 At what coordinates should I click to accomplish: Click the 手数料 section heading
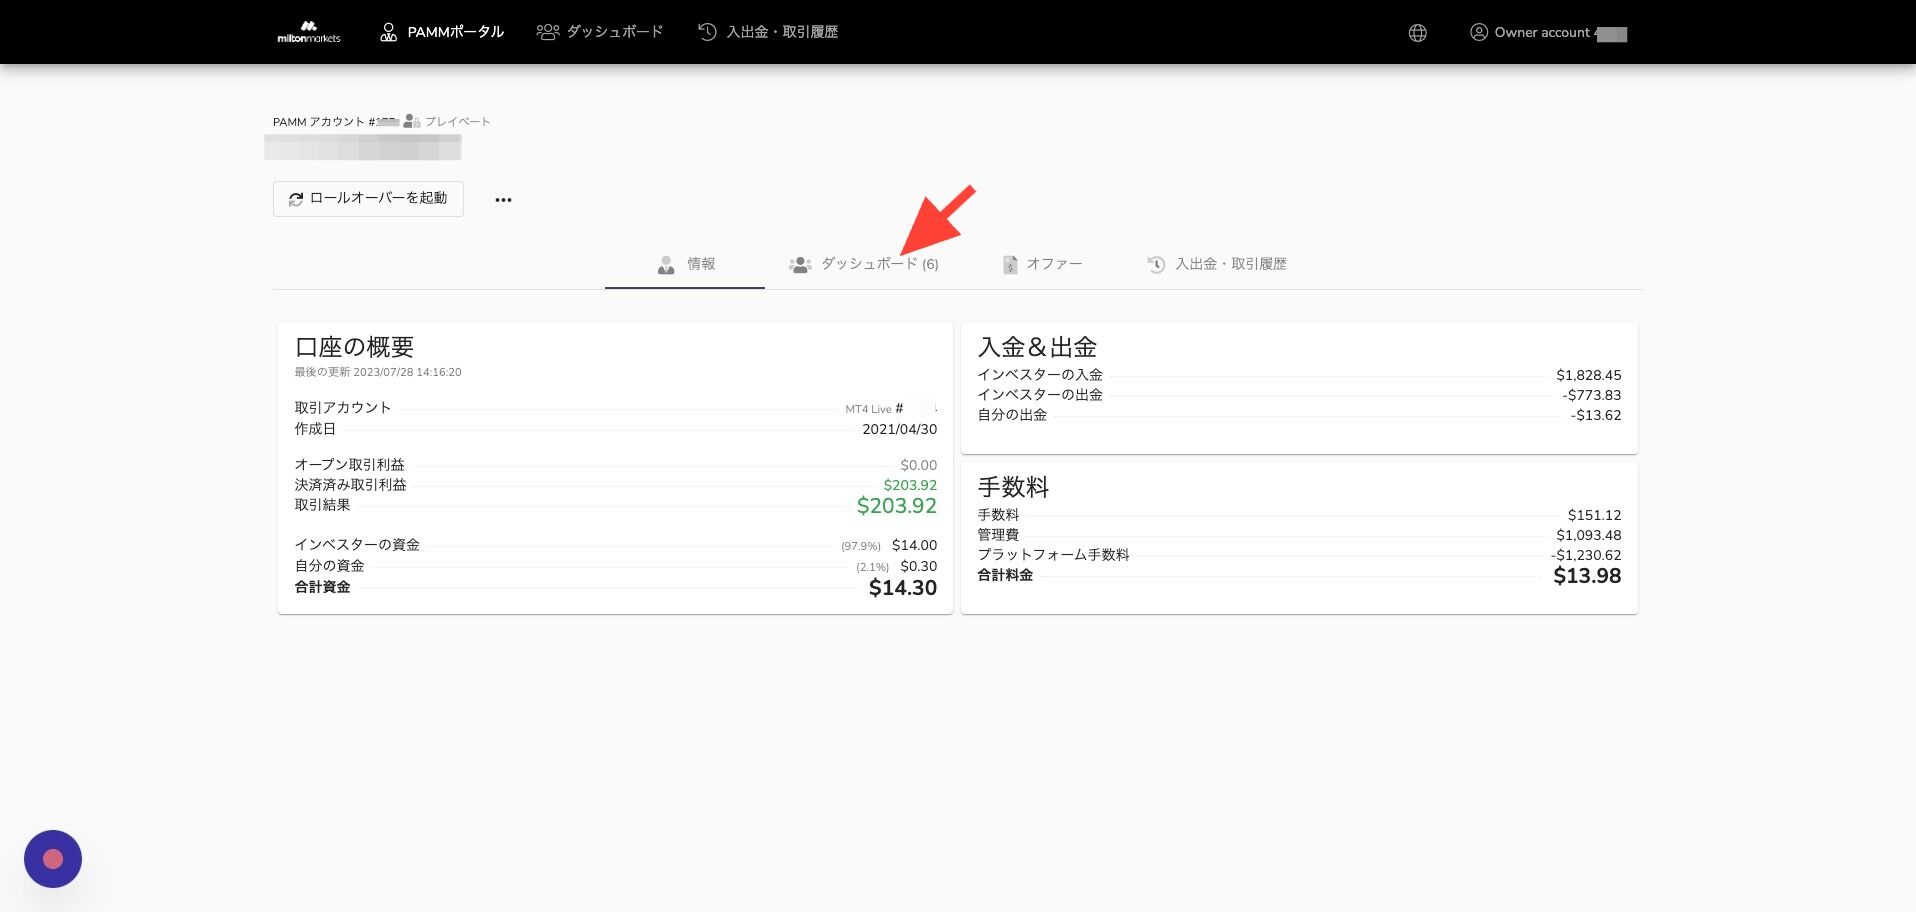[1013, 487]
